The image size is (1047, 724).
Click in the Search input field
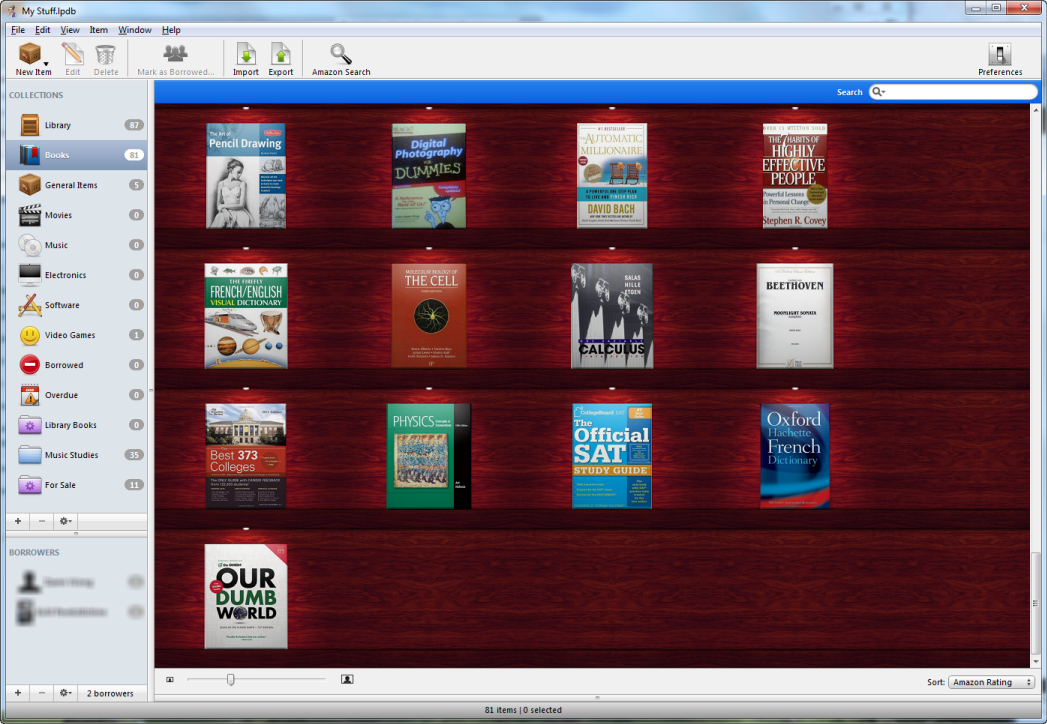point(954,92)
